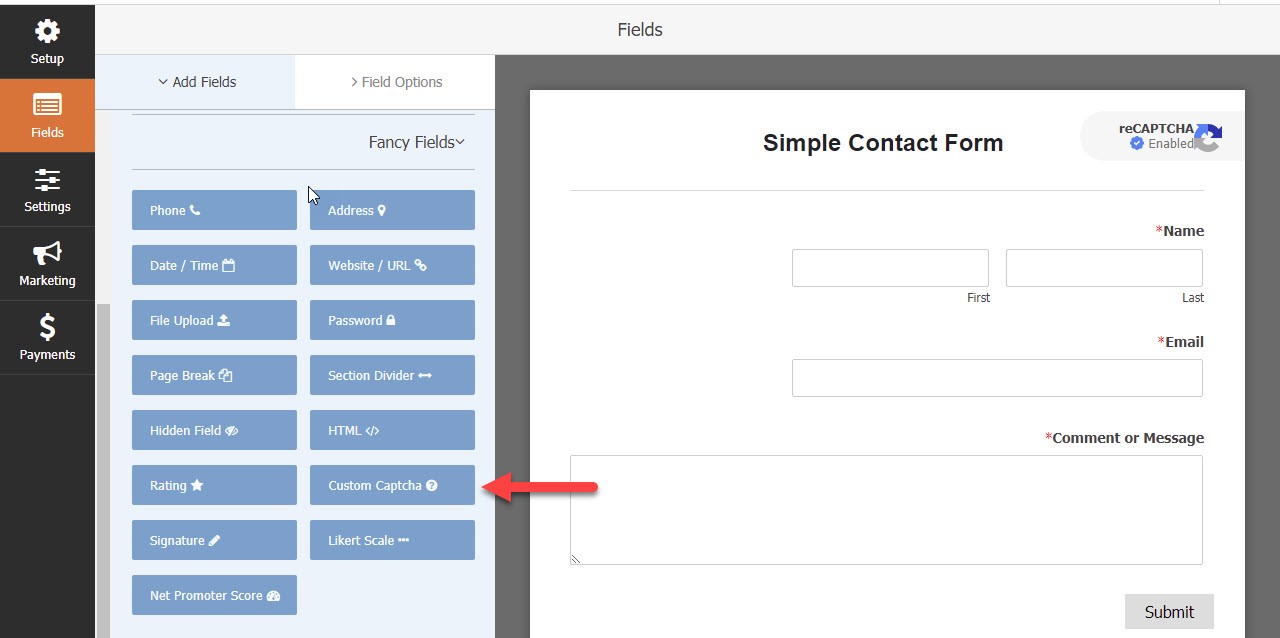
Task: Insert a File Upload field
Action: tap(214, 320)
